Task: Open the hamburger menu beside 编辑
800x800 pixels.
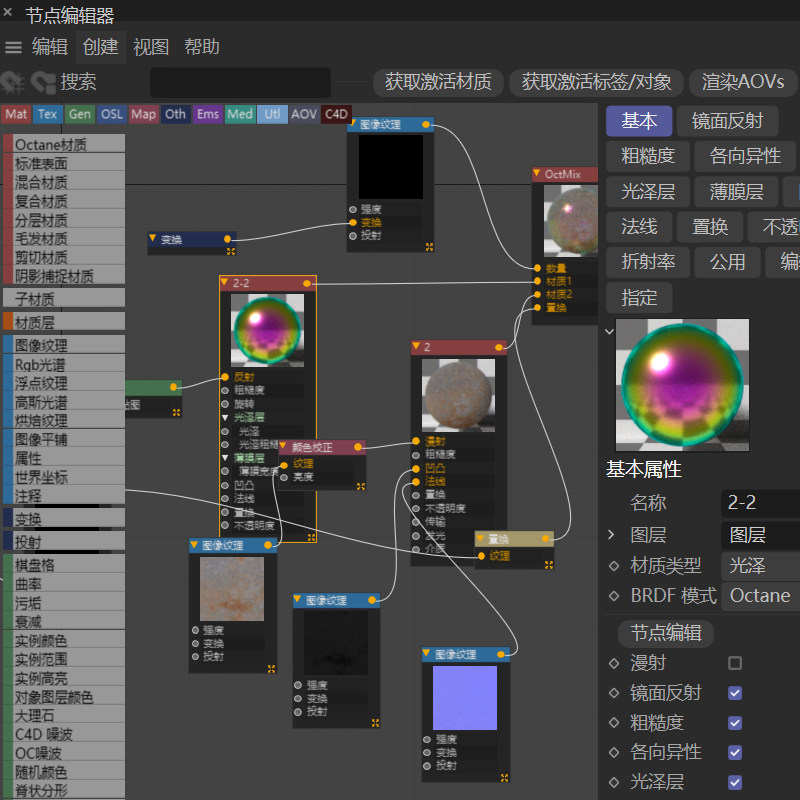Action: click(13, 46)
